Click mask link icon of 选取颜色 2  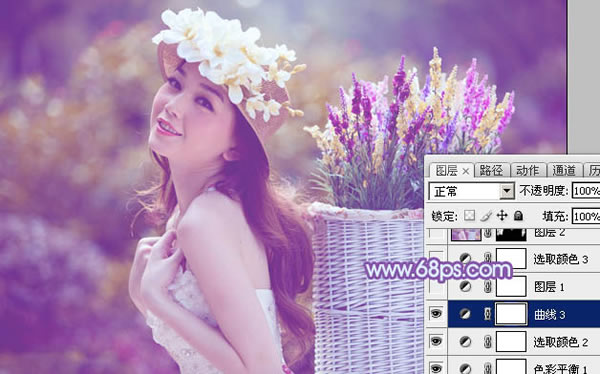[x=488, y=341]
